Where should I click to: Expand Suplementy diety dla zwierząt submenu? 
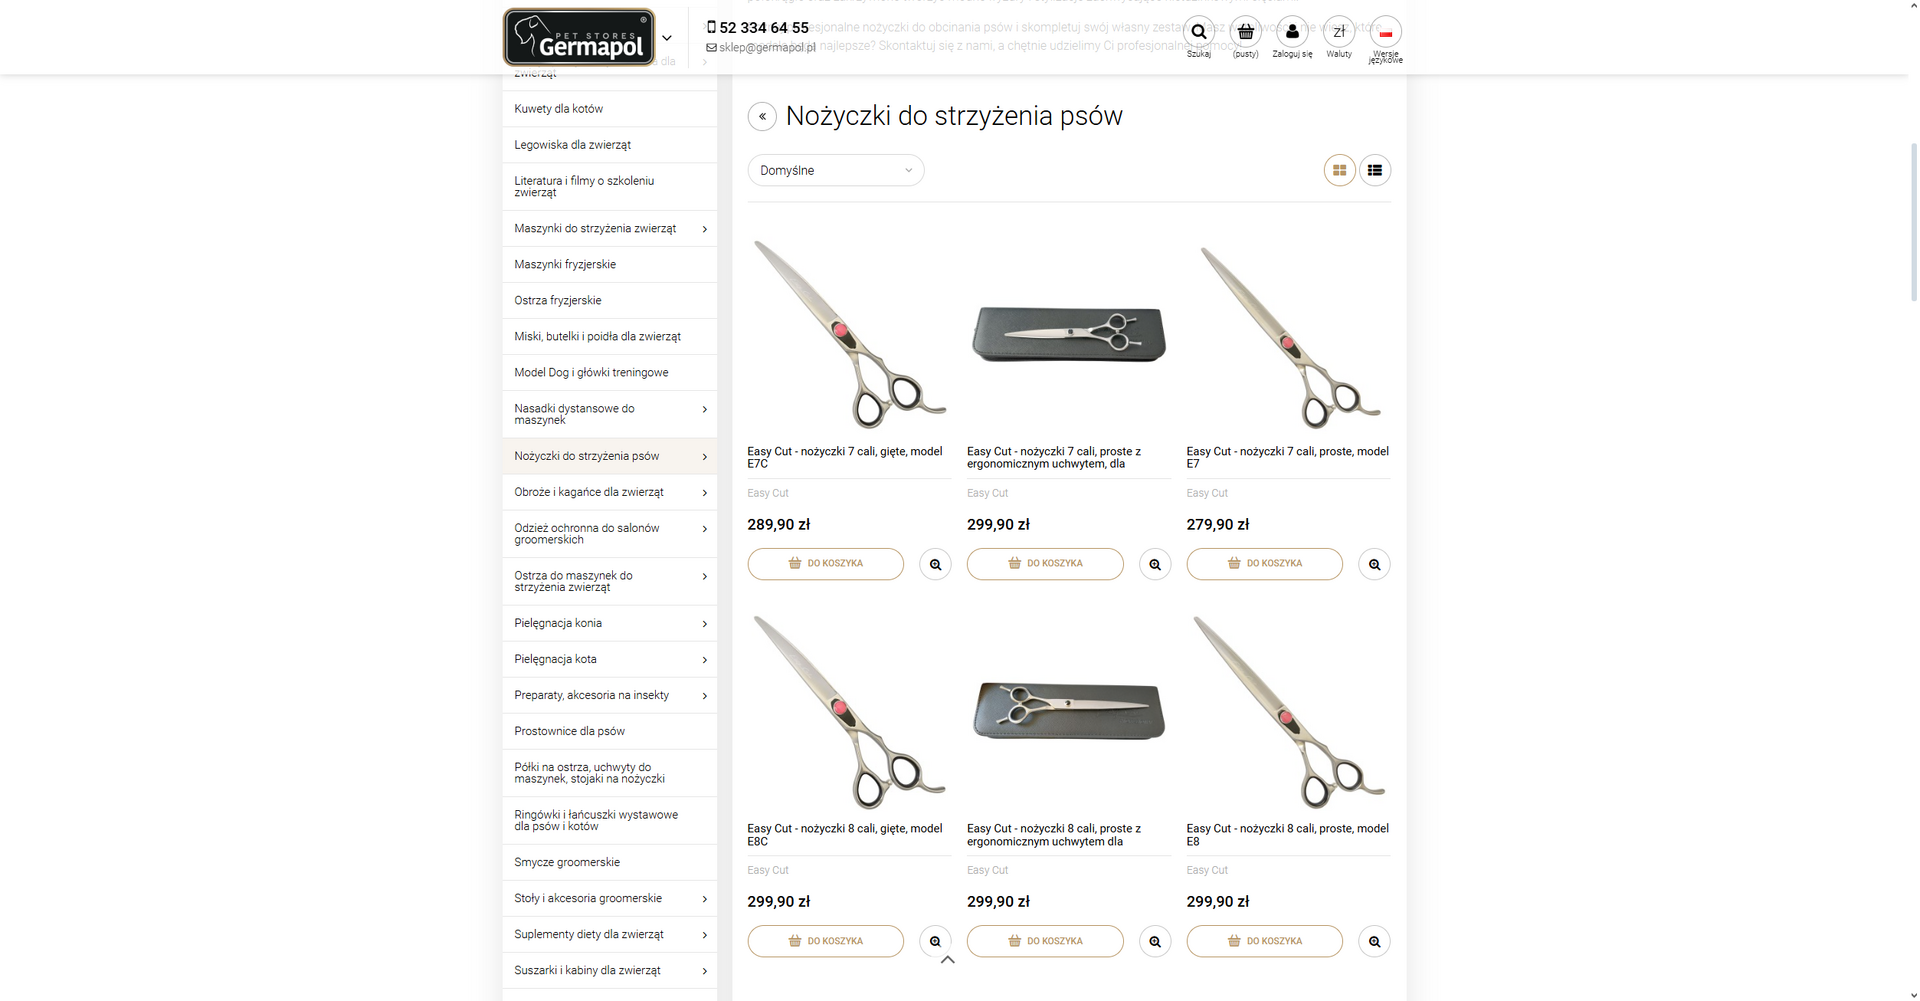[705, 935]
